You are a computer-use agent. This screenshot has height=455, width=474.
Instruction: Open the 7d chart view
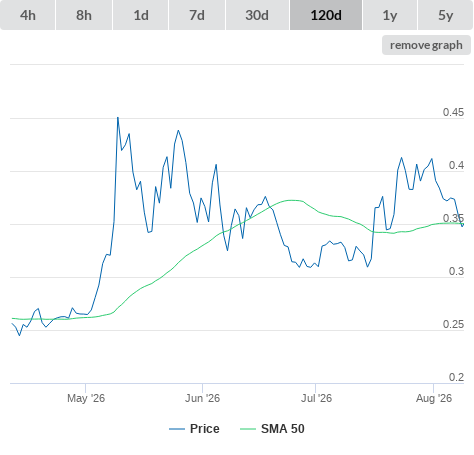197,15
